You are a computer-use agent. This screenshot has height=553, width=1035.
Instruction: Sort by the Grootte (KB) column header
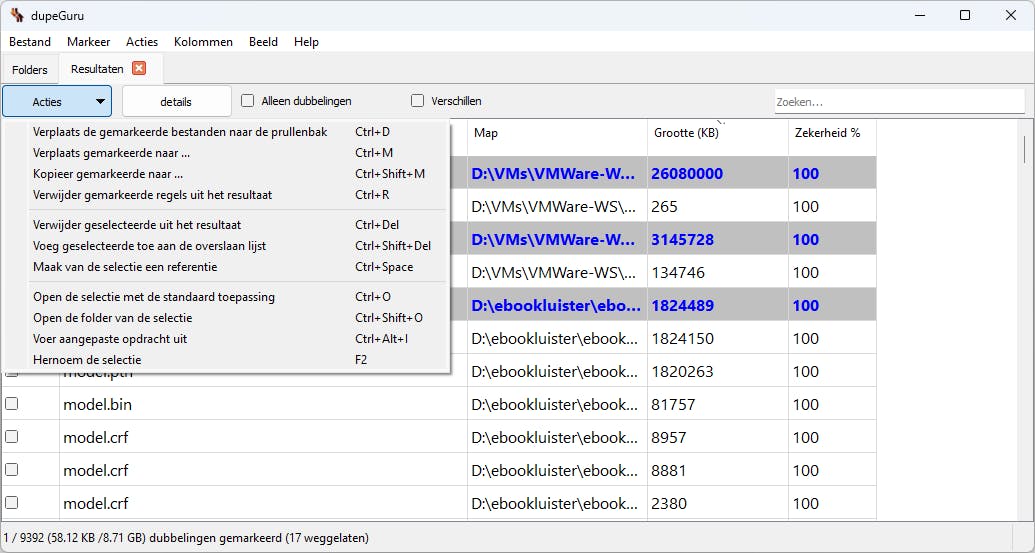(686, 133)
